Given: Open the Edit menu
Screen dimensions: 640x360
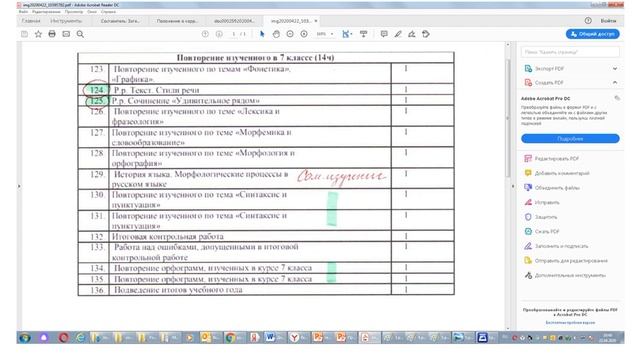Looking at the screenshot, I should tap(46, 12).
